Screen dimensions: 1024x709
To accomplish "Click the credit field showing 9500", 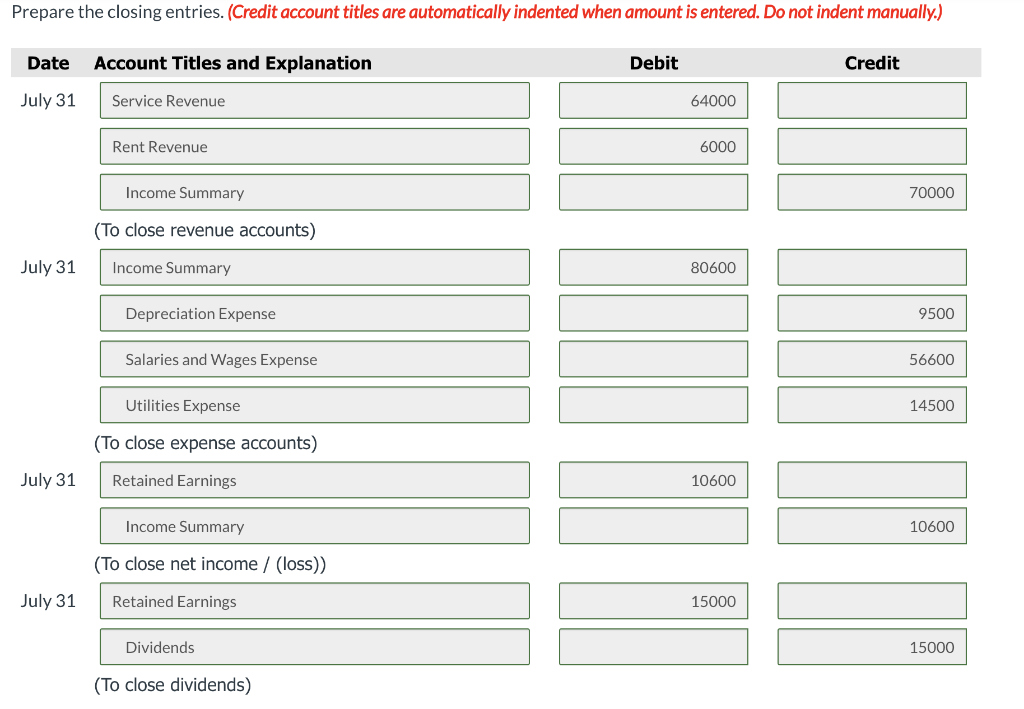I will click(x=872, y=313).
